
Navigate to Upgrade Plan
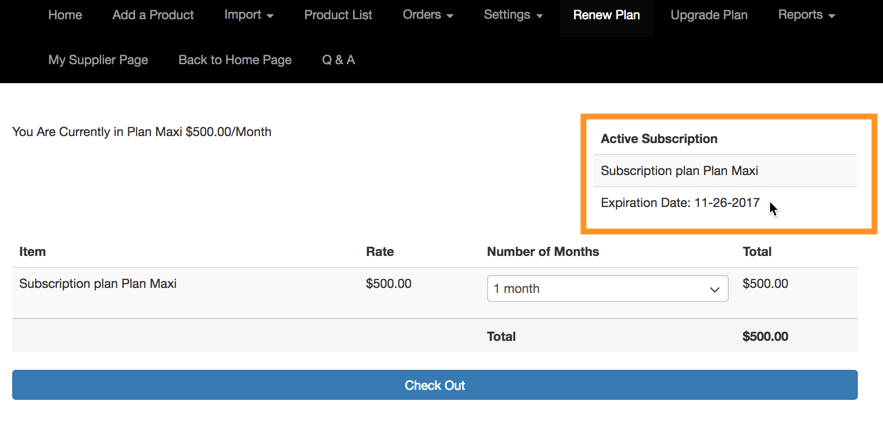(709, 15)
